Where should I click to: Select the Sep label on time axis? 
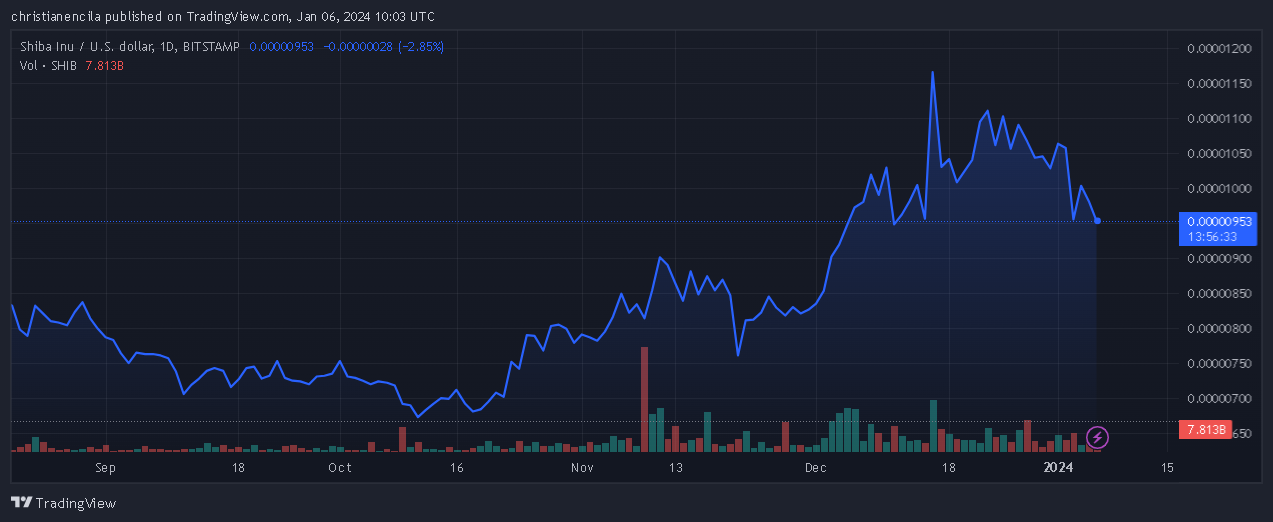[x=106, y=467]
